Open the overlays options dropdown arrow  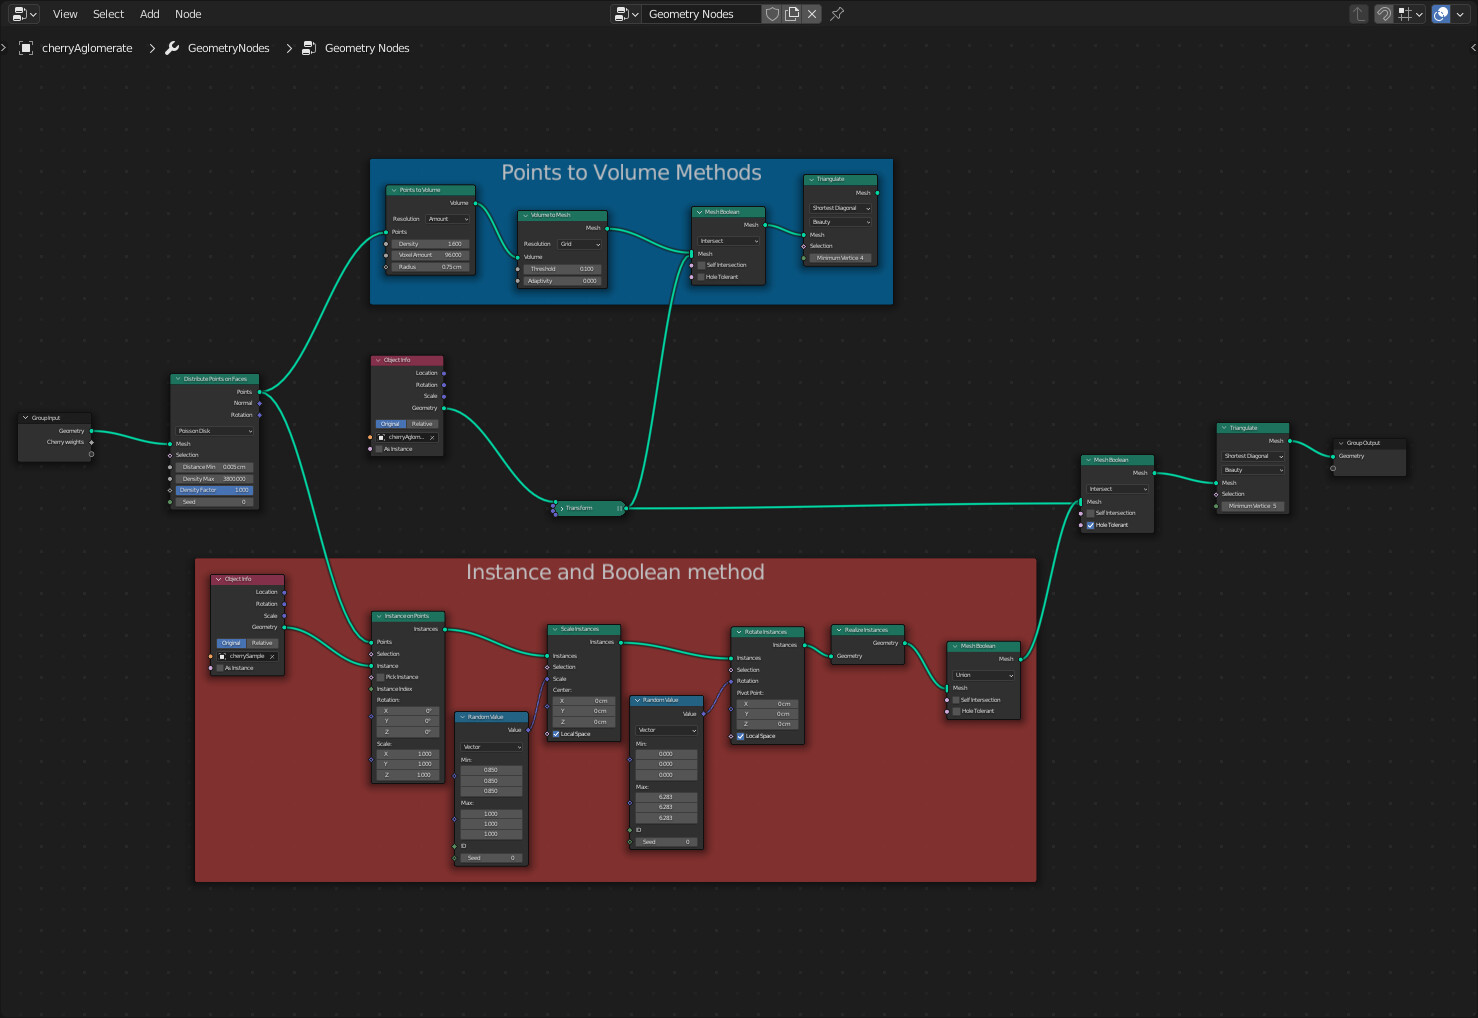click(1460, 14)
